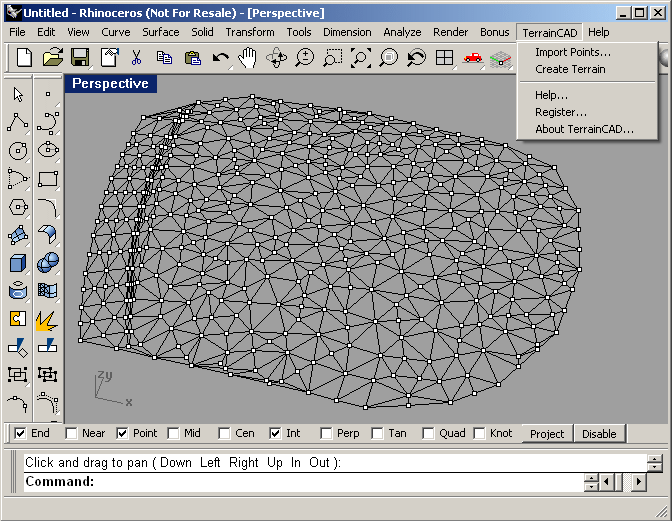Open the Curve menu
The image size is (672, 521).
[x=116, y=32]
